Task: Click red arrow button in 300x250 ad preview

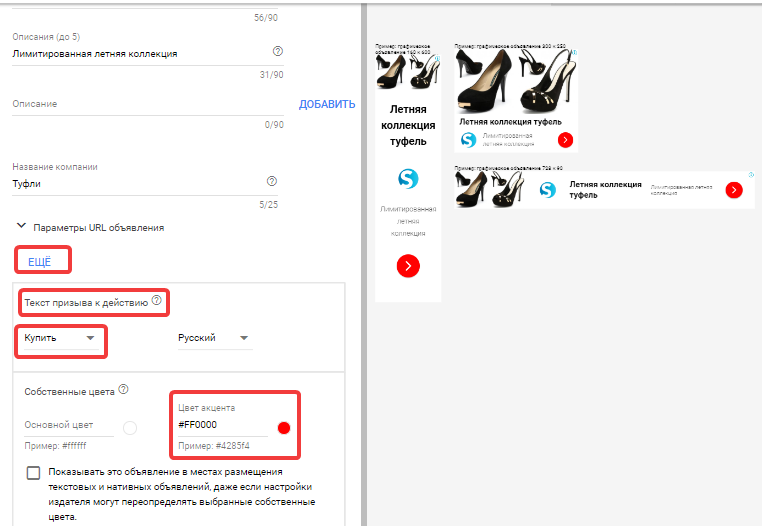Action: [x=565, y=140]
